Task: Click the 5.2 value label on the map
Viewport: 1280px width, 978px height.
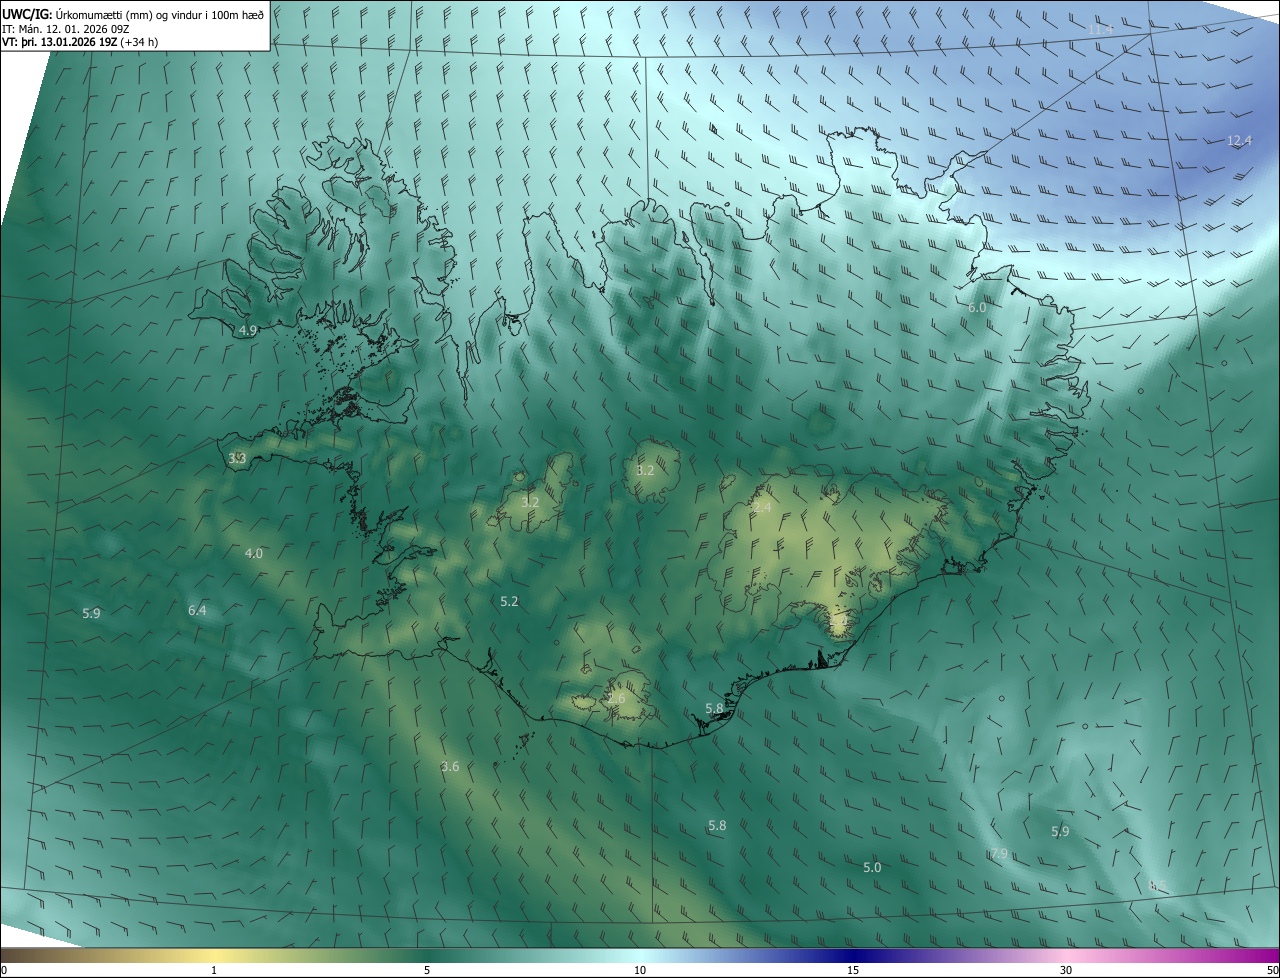Action: pyautogui.click(x=509, y=601)
